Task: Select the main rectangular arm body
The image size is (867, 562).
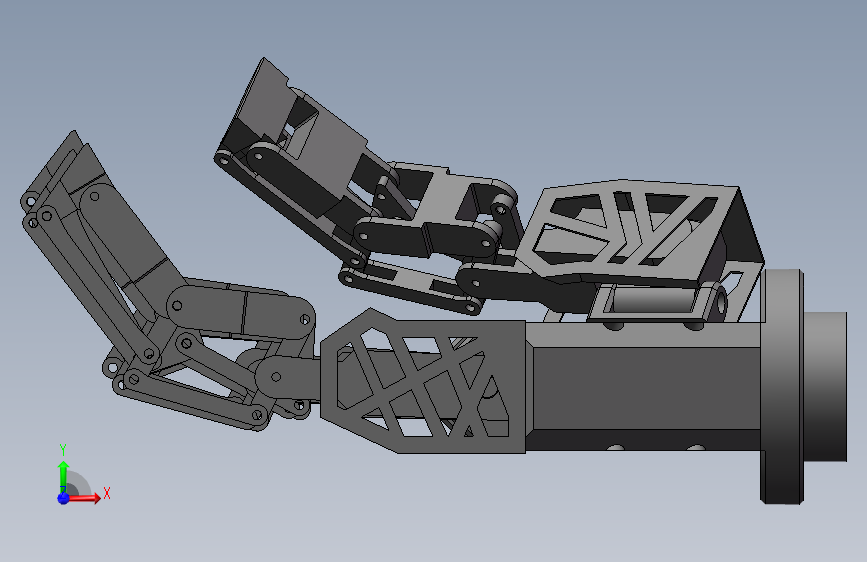Action: click(644, 387)
